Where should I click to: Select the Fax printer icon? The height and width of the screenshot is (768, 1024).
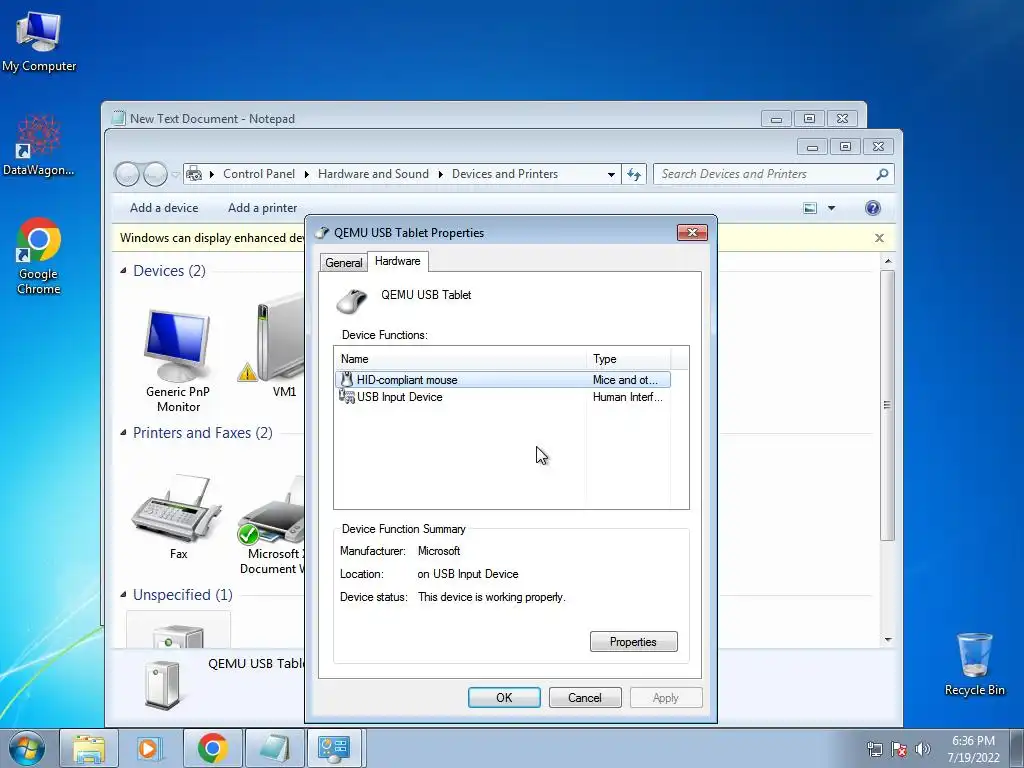tap(177, 517)
